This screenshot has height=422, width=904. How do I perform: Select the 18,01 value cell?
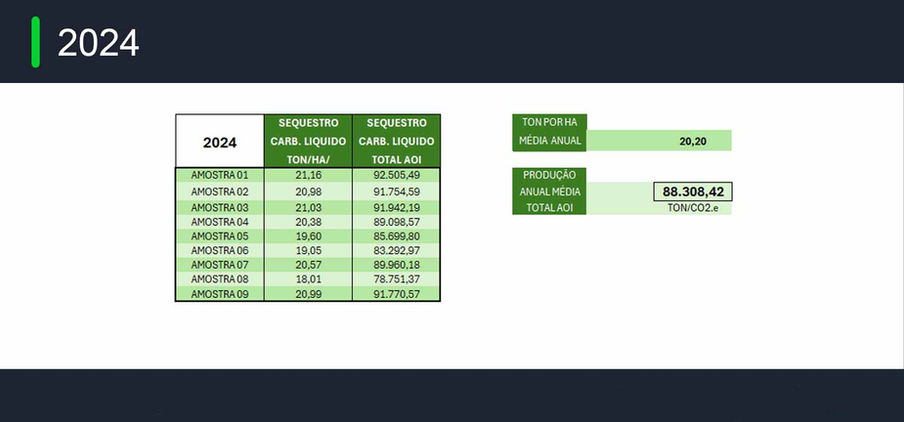307,279
